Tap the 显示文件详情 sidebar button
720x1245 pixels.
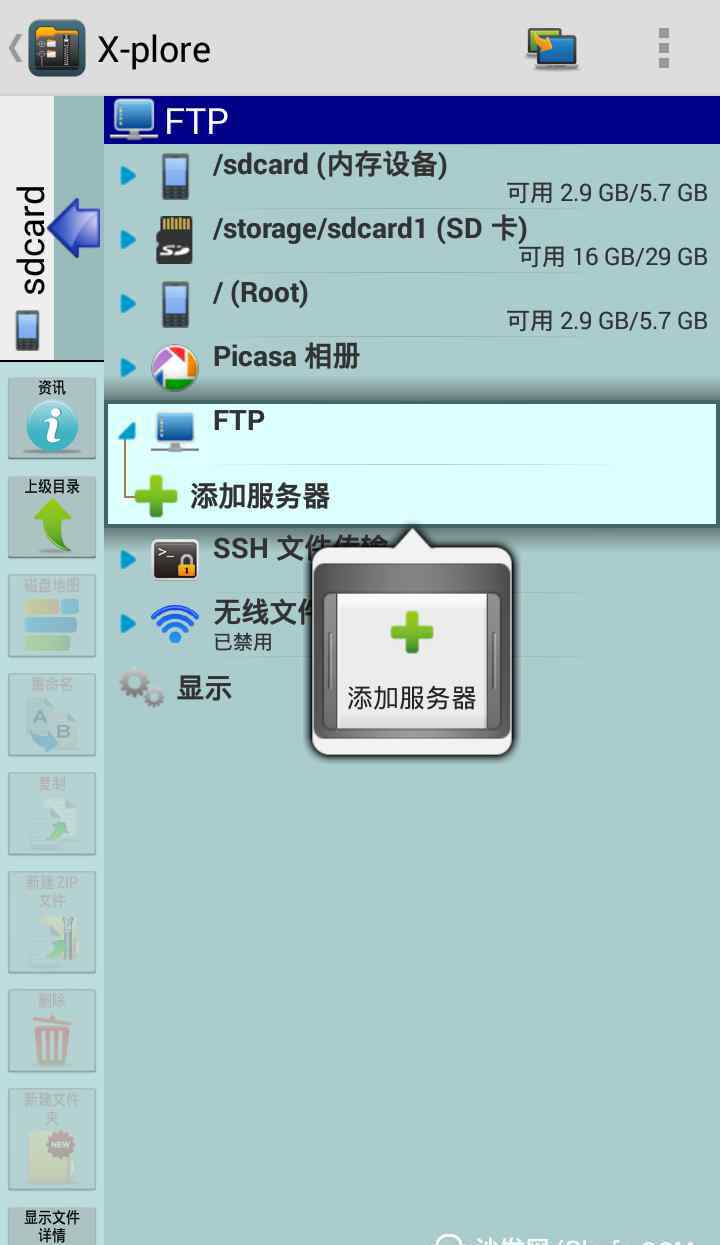click(52, 1226)
